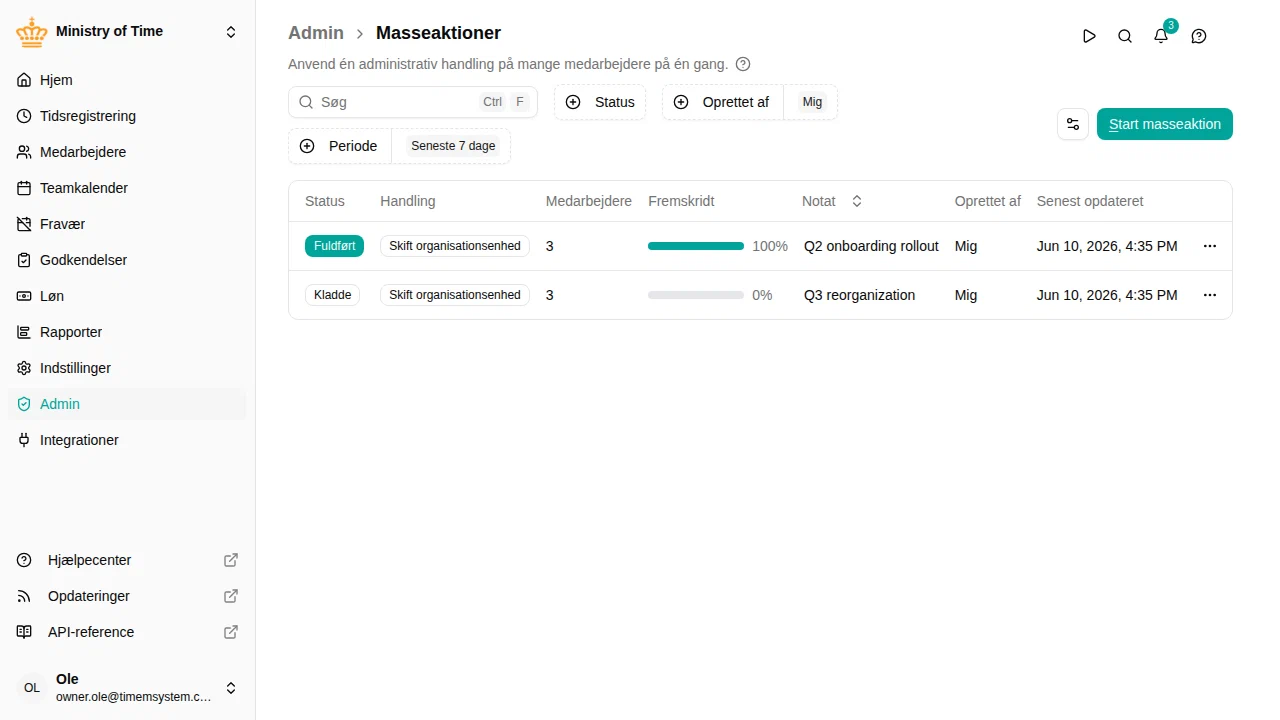The height and width of the screenshot is (720, 1280).
Task: Click the 0% progress bar
Action: pos(696,295)
